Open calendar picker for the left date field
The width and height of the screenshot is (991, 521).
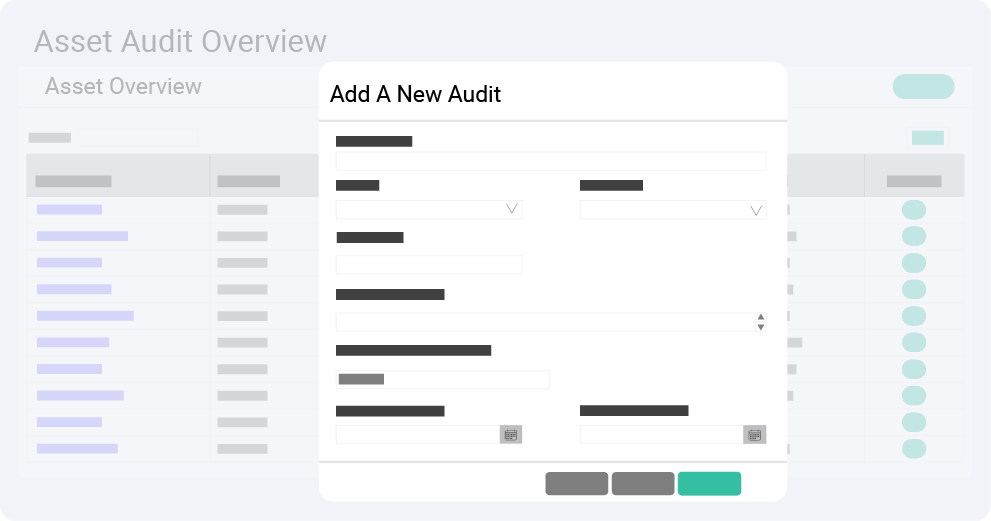pyautogui.click(x=511, y=435)
